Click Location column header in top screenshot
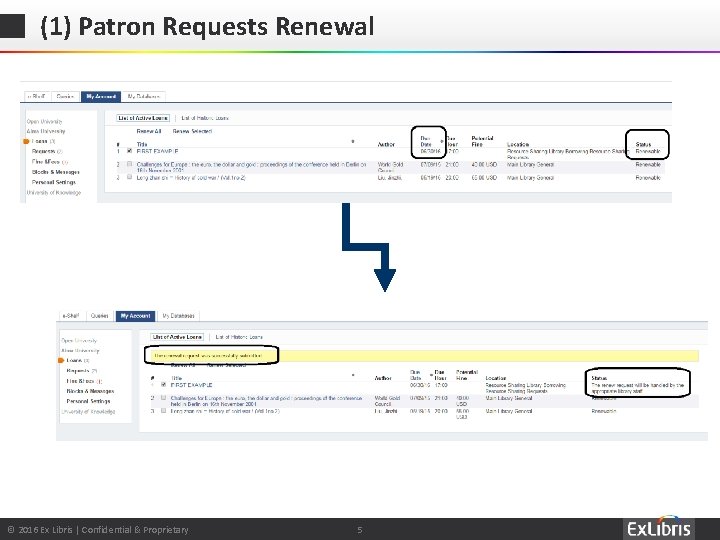Viewport: 720px width, 540px height. click(x=518, y=144)
